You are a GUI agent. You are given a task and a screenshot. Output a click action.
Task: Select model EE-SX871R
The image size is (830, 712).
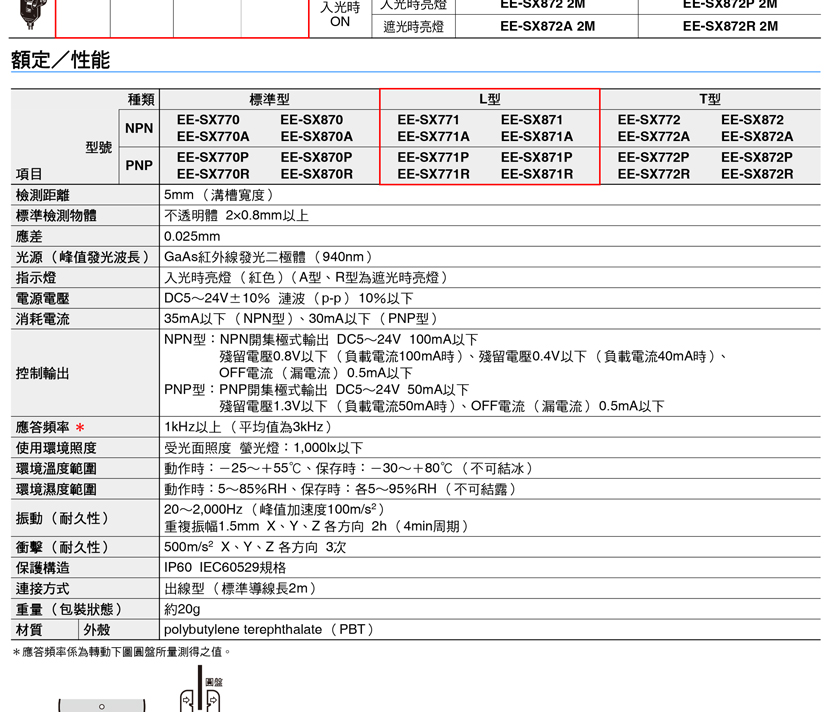[537, 174]
